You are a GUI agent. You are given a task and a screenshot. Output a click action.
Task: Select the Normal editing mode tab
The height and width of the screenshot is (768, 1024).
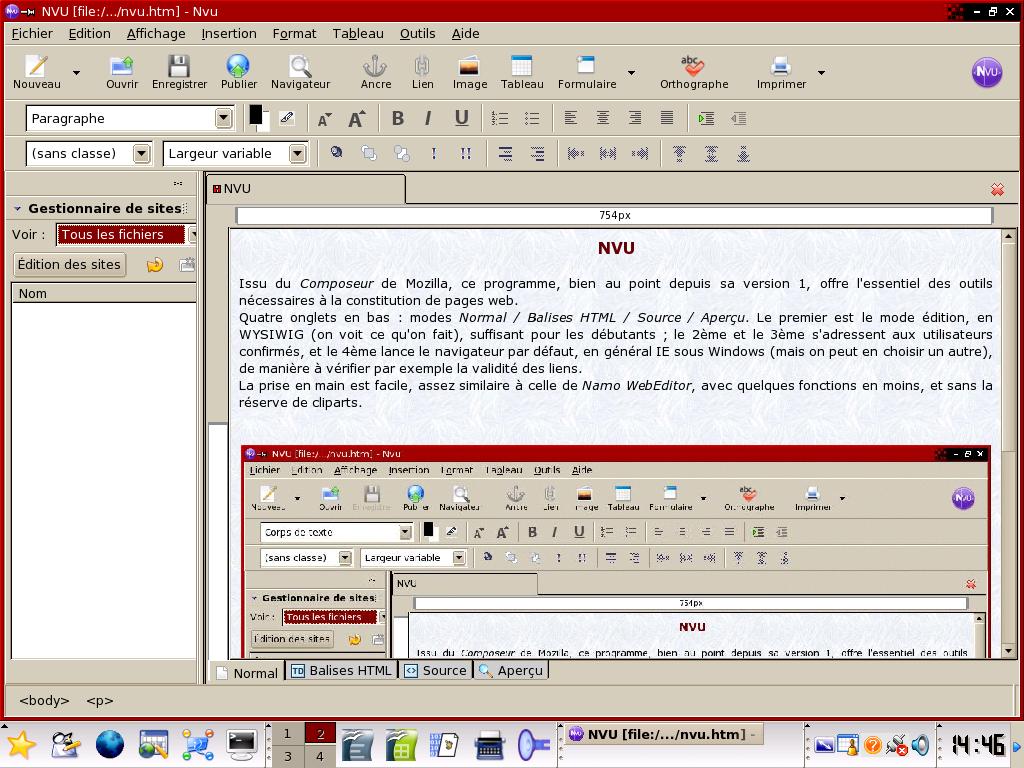(x=247, y=673)
